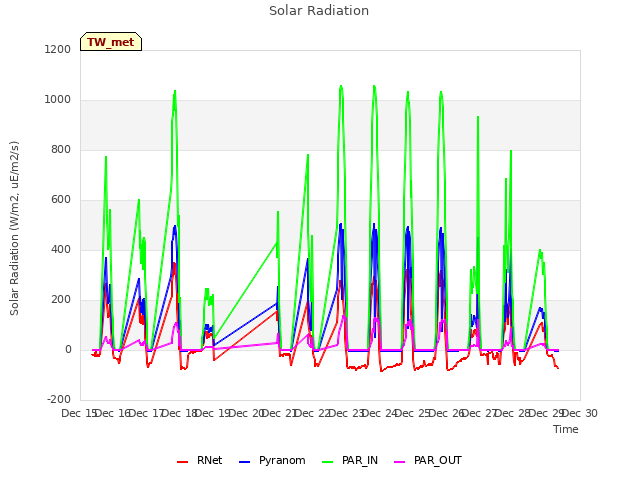Image resolution: width=640 pixels, height=480 pixels.
Task: Click the TW_met annotation label
Action: (111, 42)
